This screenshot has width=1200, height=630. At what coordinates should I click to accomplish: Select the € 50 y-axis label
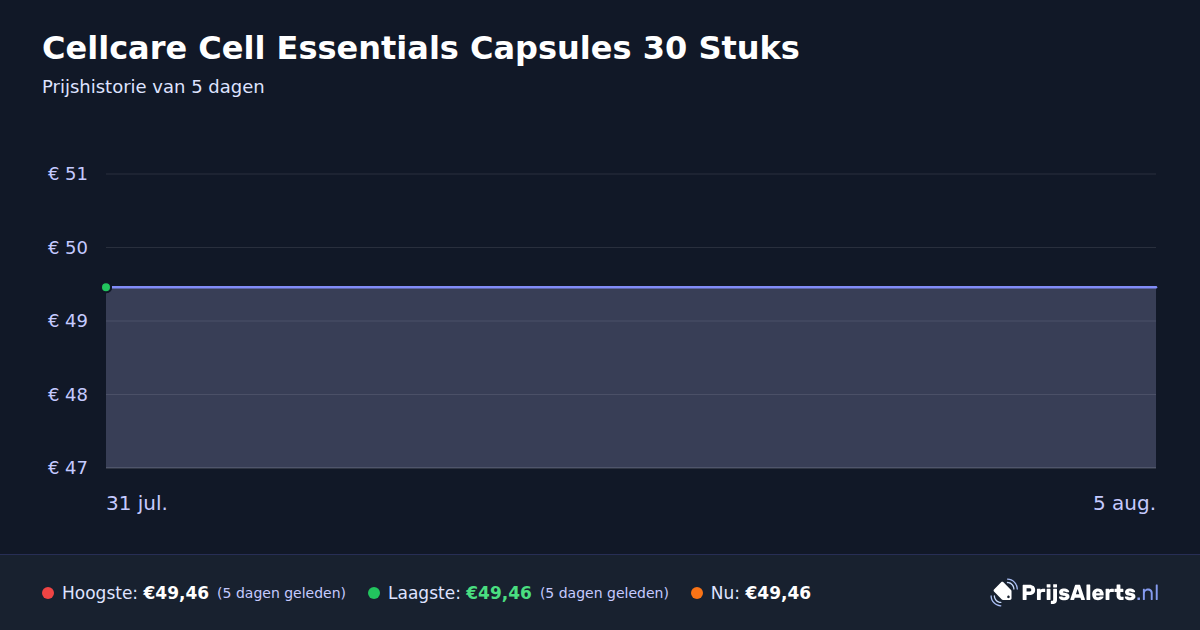point(68,248)
